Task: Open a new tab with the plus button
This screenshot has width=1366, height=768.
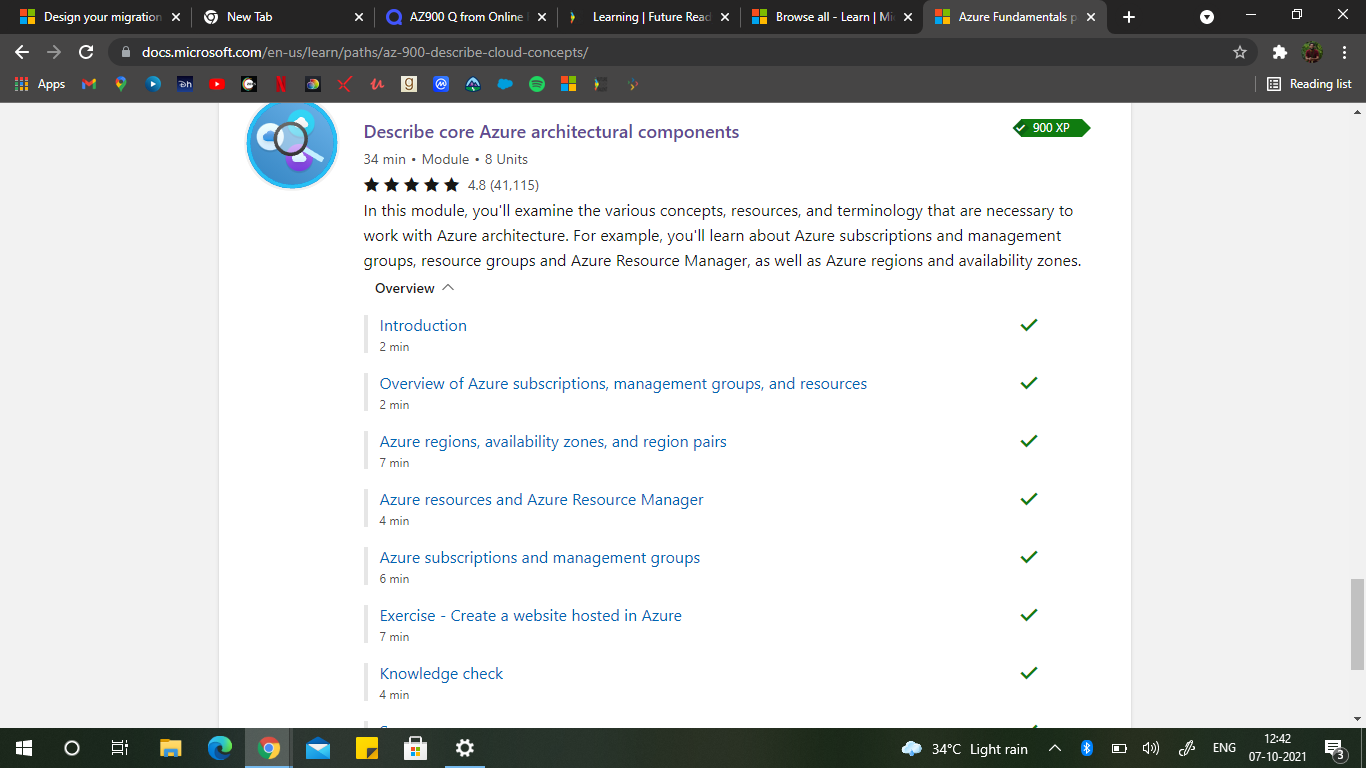Action: (x=1129, y=17)
